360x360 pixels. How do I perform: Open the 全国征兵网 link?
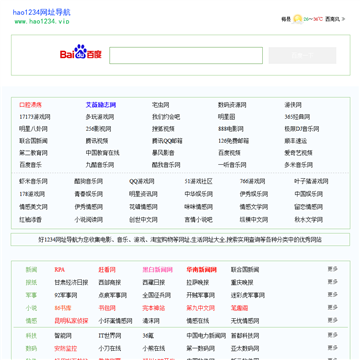coord(156,295)
